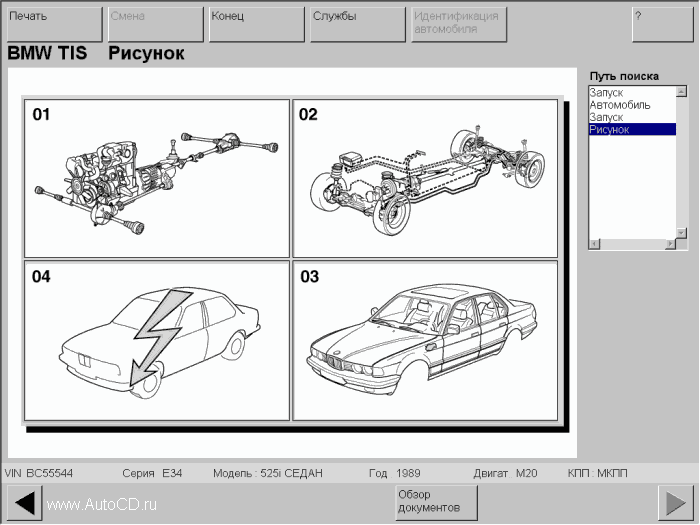Click the VIN BC55544 status field
The height and width of the screenshot is (525, 700).
coord(39,473)
